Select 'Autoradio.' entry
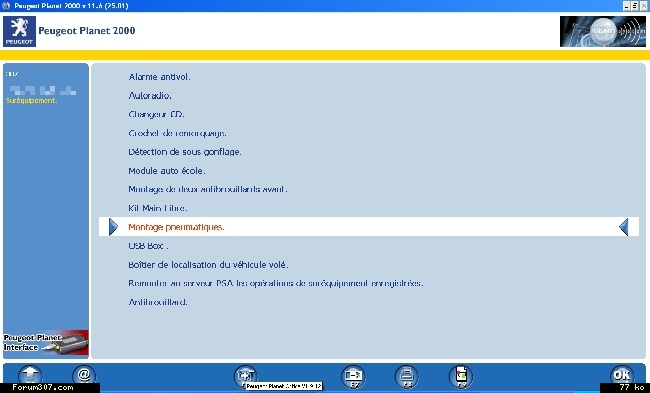 tap(150, 96)
